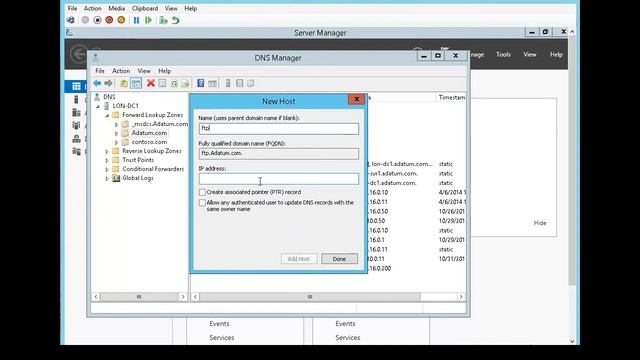Select the Global Logs tree item
The image size is (640, 360).
[x=138, y=178]
